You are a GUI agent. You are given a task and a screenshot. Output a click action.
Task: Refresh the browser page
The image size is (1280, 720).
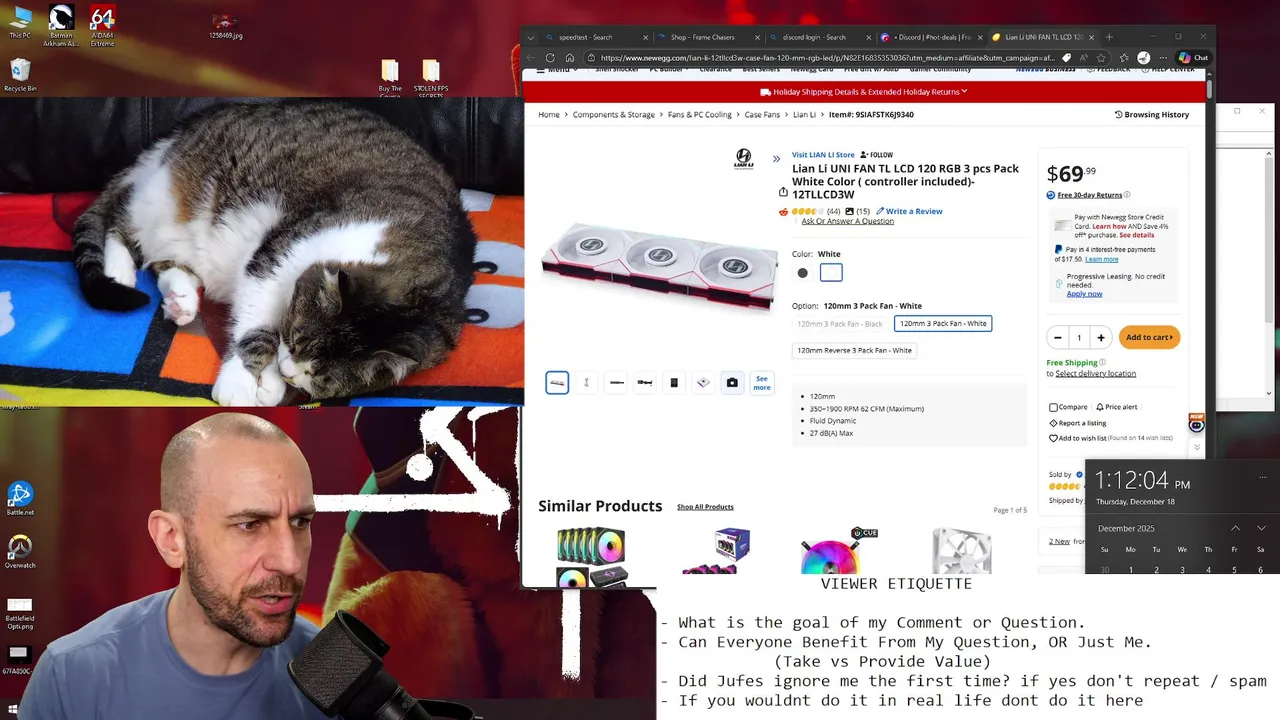pyautogui.click(x=550, y=58)
